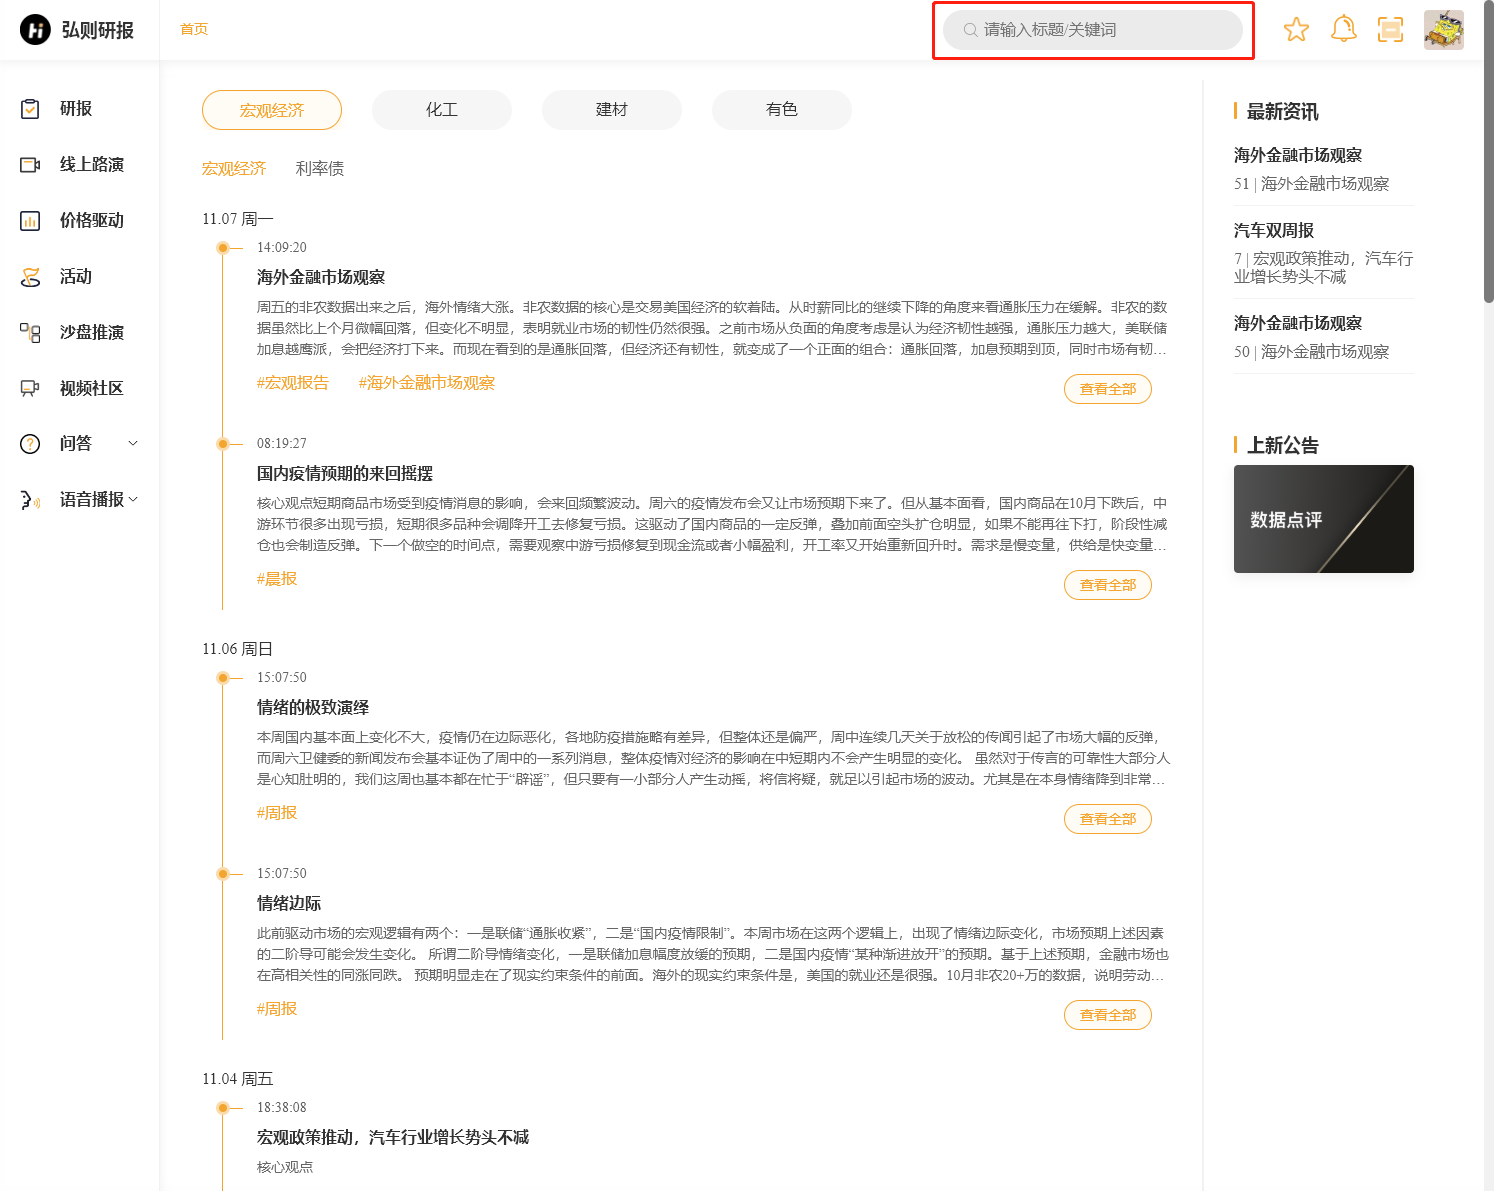Click the magnifier search icon
The image size is (1494, 1191).
pyautogui.click(x=970, y=30)
